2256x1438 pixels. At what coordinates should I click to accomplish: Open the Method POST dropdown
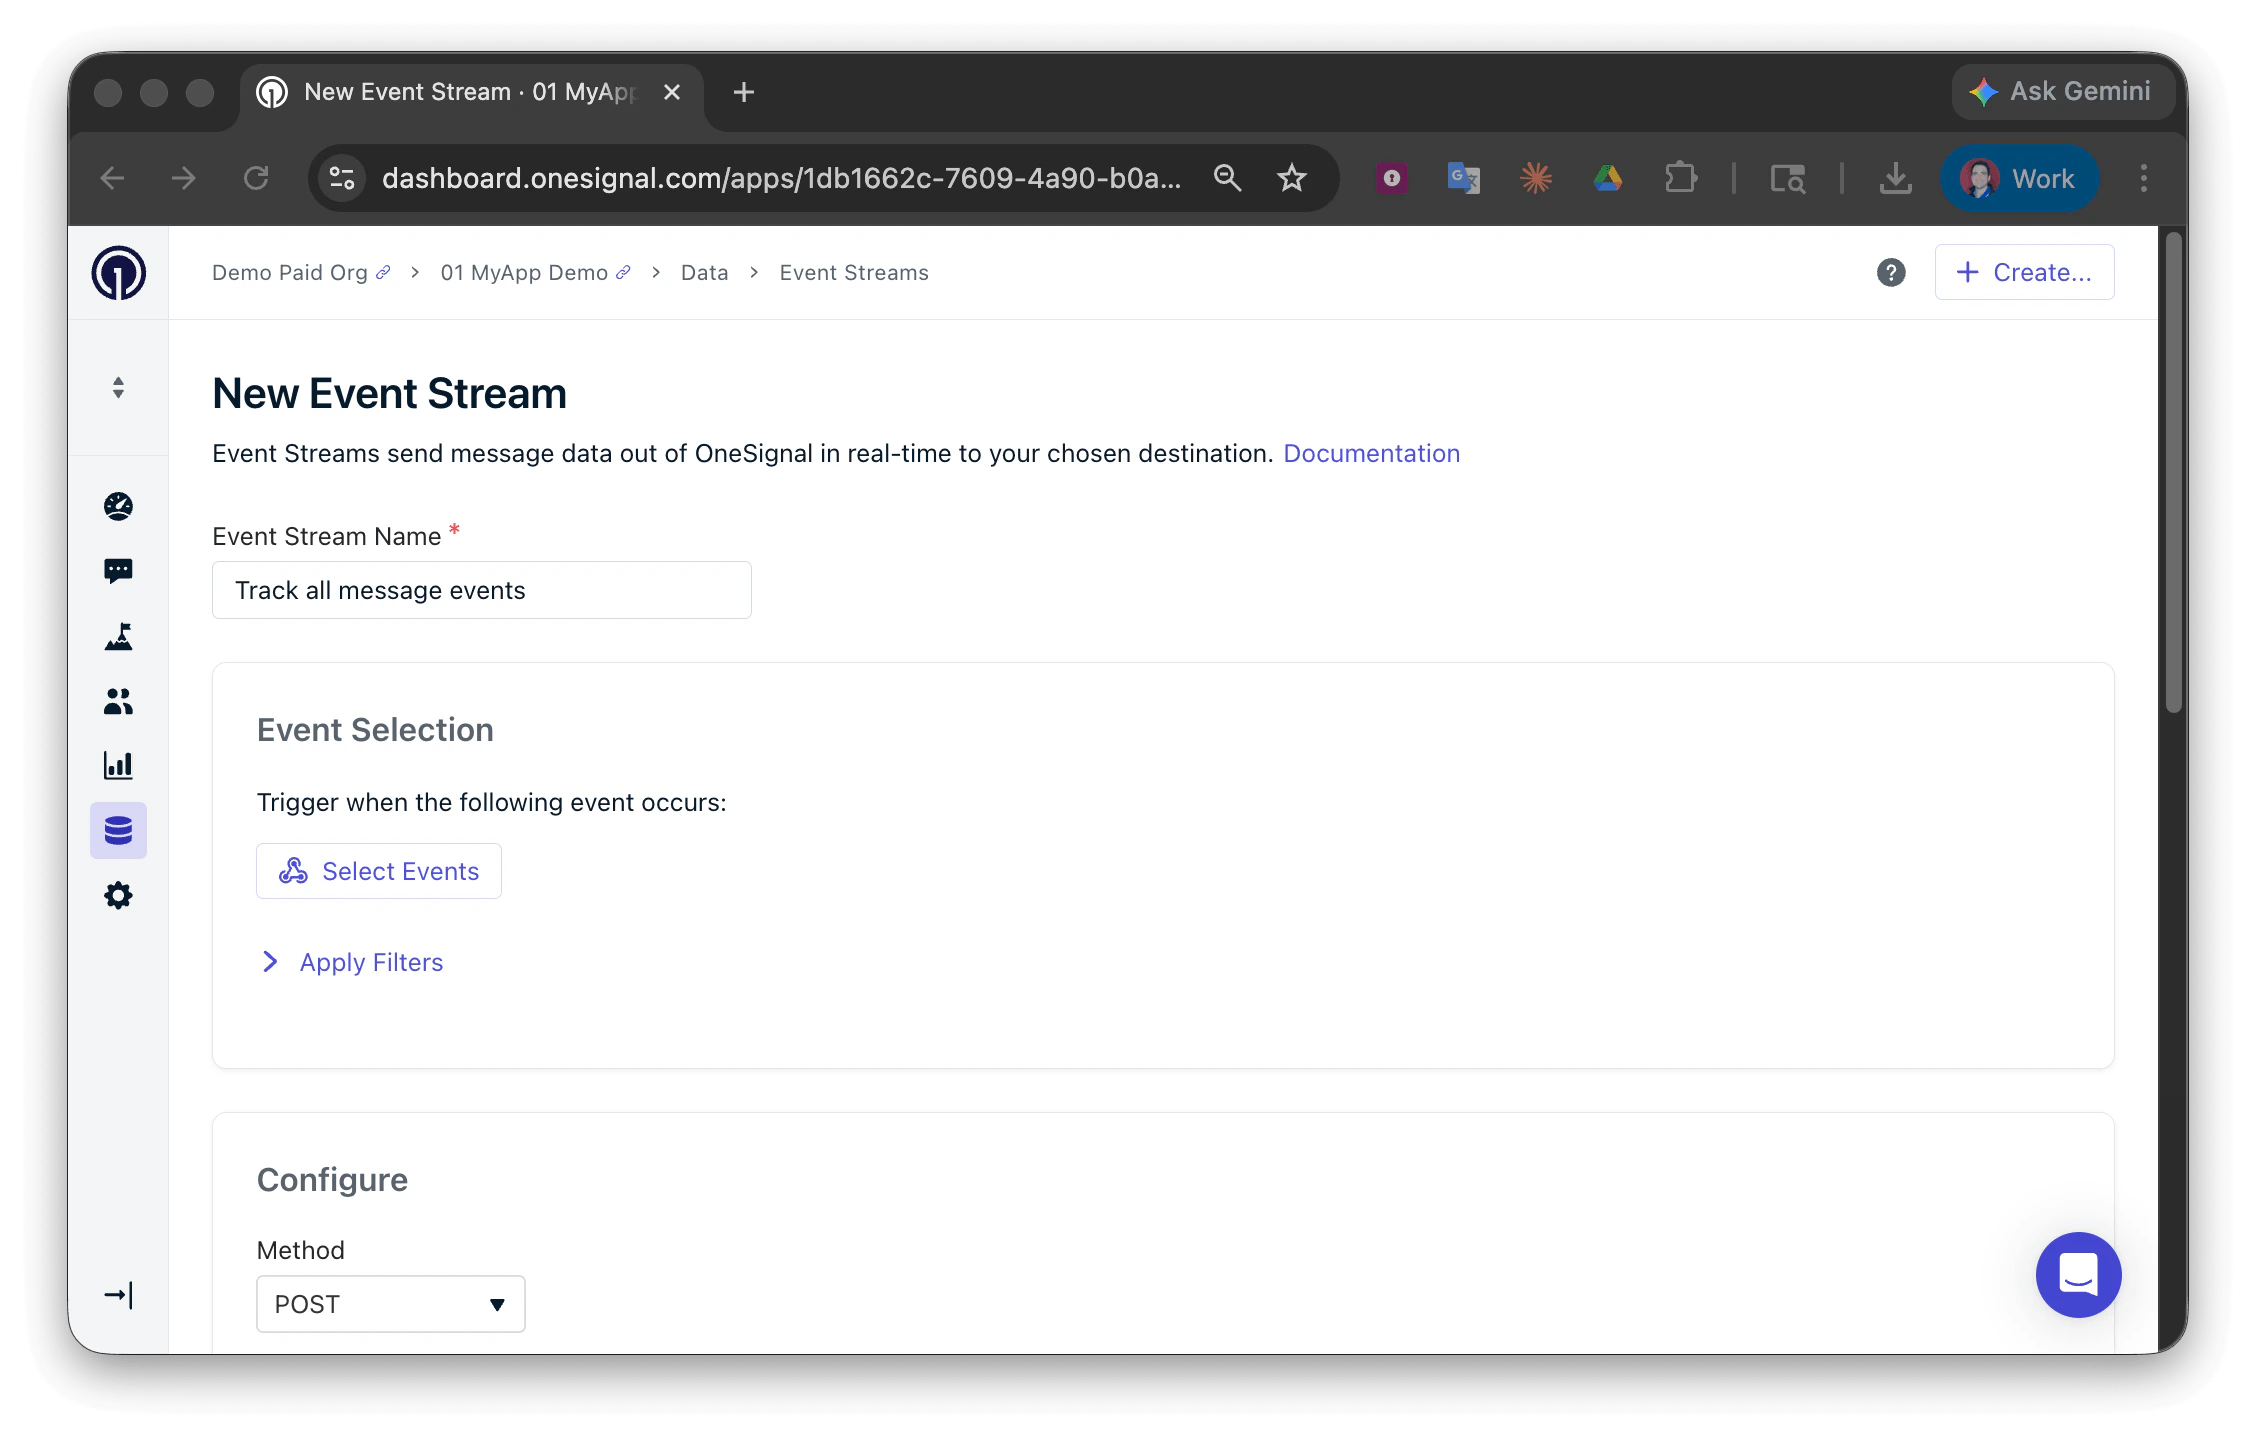(x=390, y=1303)
